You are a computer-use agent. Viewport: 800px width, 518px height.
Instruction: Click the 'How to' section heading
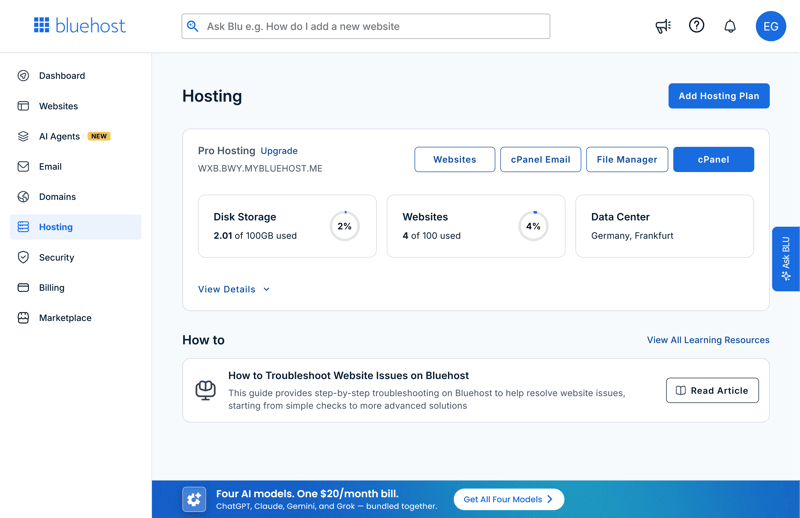click(x=203, y=340)
